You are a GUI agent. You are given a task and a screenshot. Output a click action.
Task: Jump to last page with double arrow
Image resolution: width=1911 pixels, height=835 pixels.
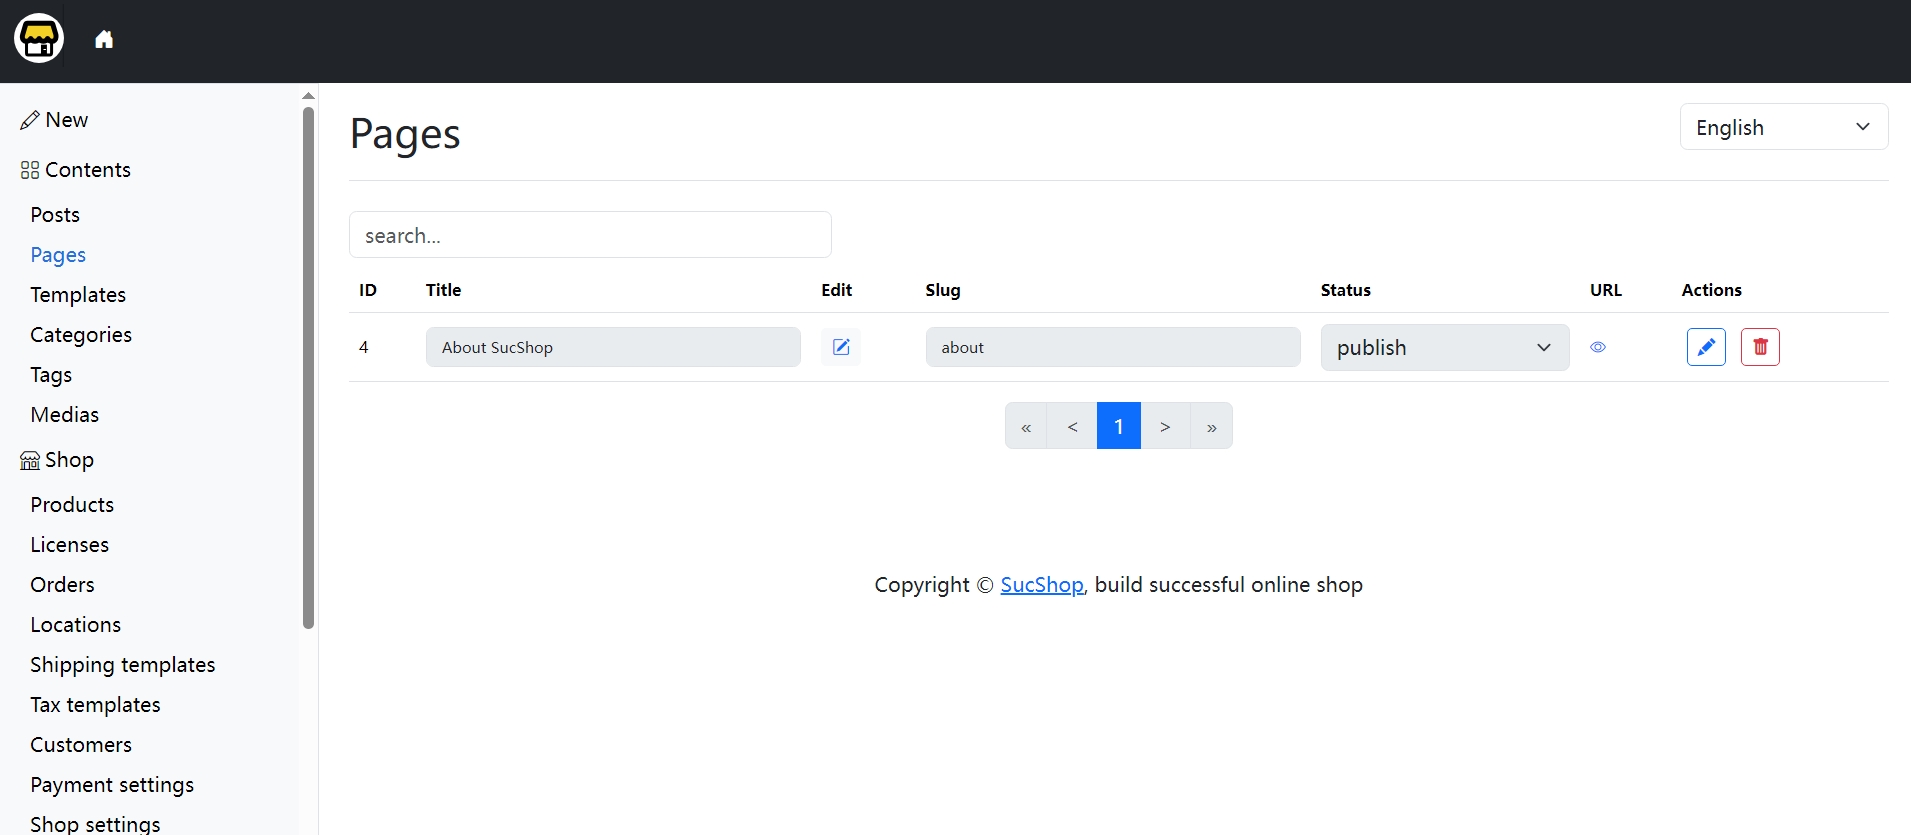[x=1211, y=426]
